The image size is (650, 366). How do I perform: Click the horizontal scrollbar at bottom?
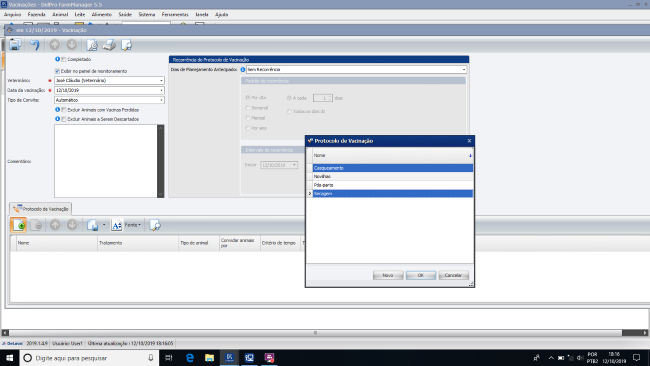(315, 333)
